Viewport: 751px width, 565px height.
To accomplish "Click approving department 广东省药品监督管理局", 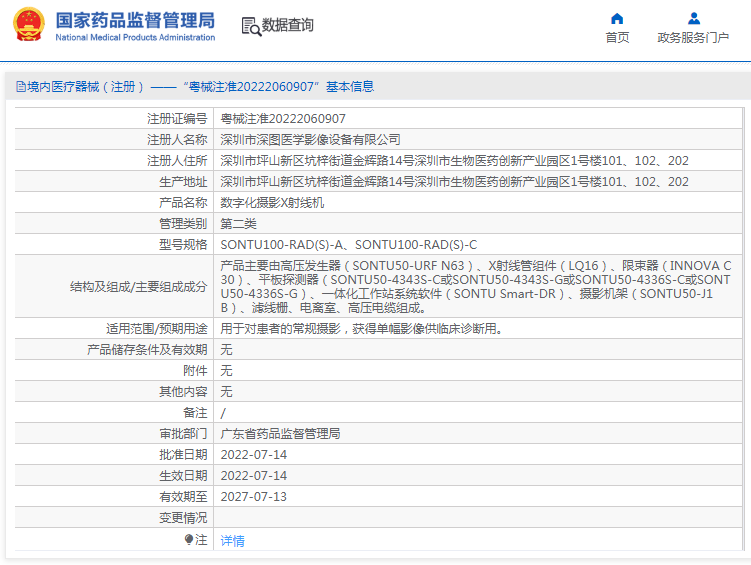I will pyautogui.click(x=280, y=434).
